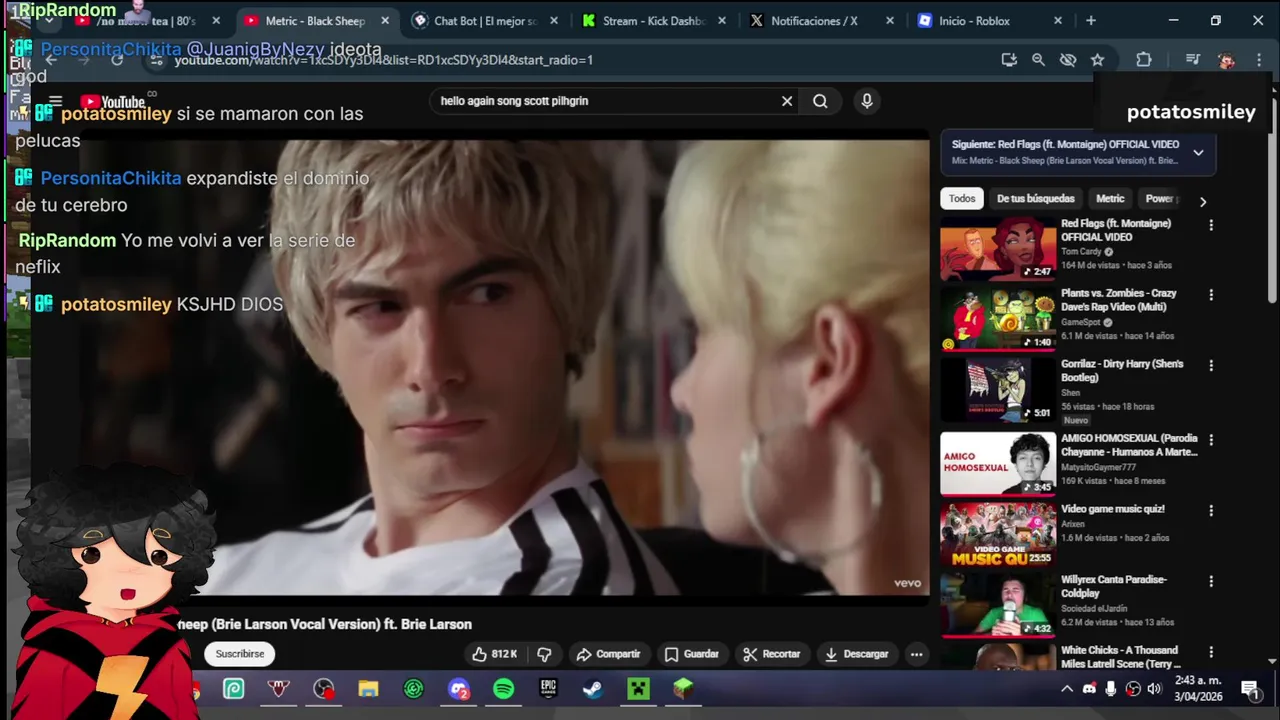
Task: Click the Guardar button
Action: coord(692,654)
